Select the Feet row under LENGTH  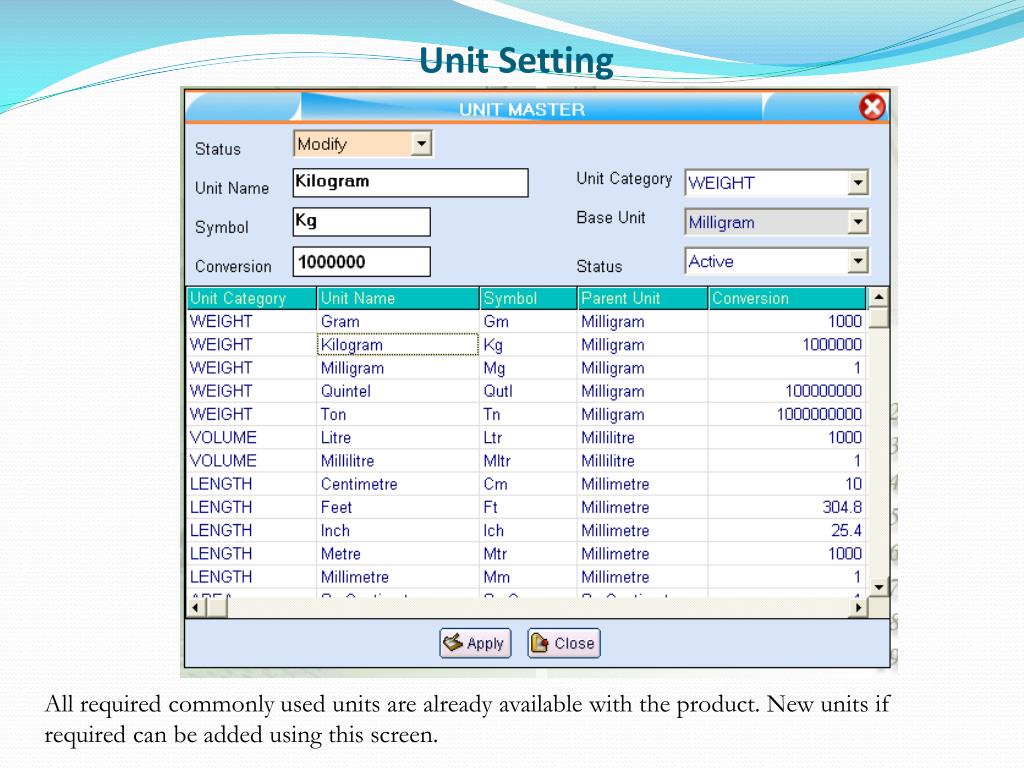526,507
